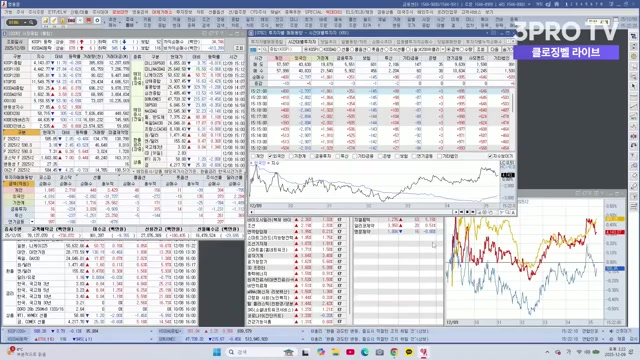Select the 15:21:00 time row
Screen dimensions: 640x360
click(x=380, y=91)
